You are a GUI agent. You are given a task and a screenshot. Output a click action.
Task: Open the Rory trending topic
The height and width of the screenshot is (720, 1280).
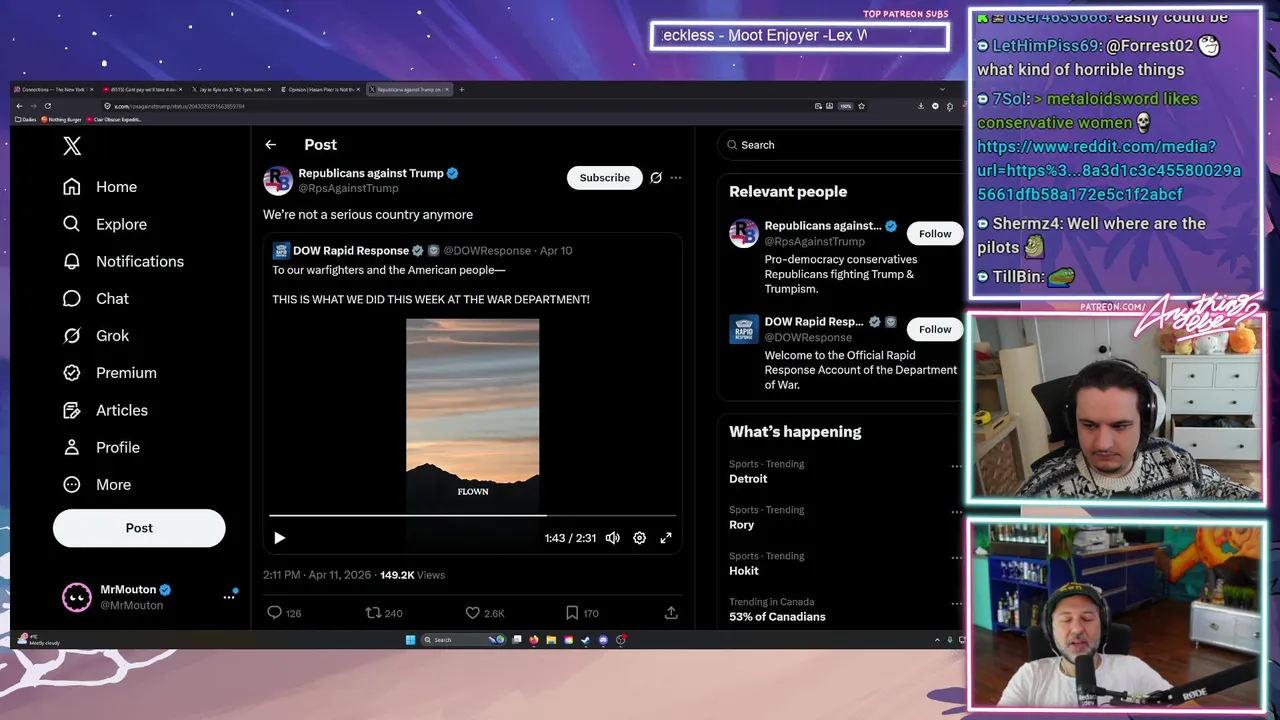(x=742, y=525)
